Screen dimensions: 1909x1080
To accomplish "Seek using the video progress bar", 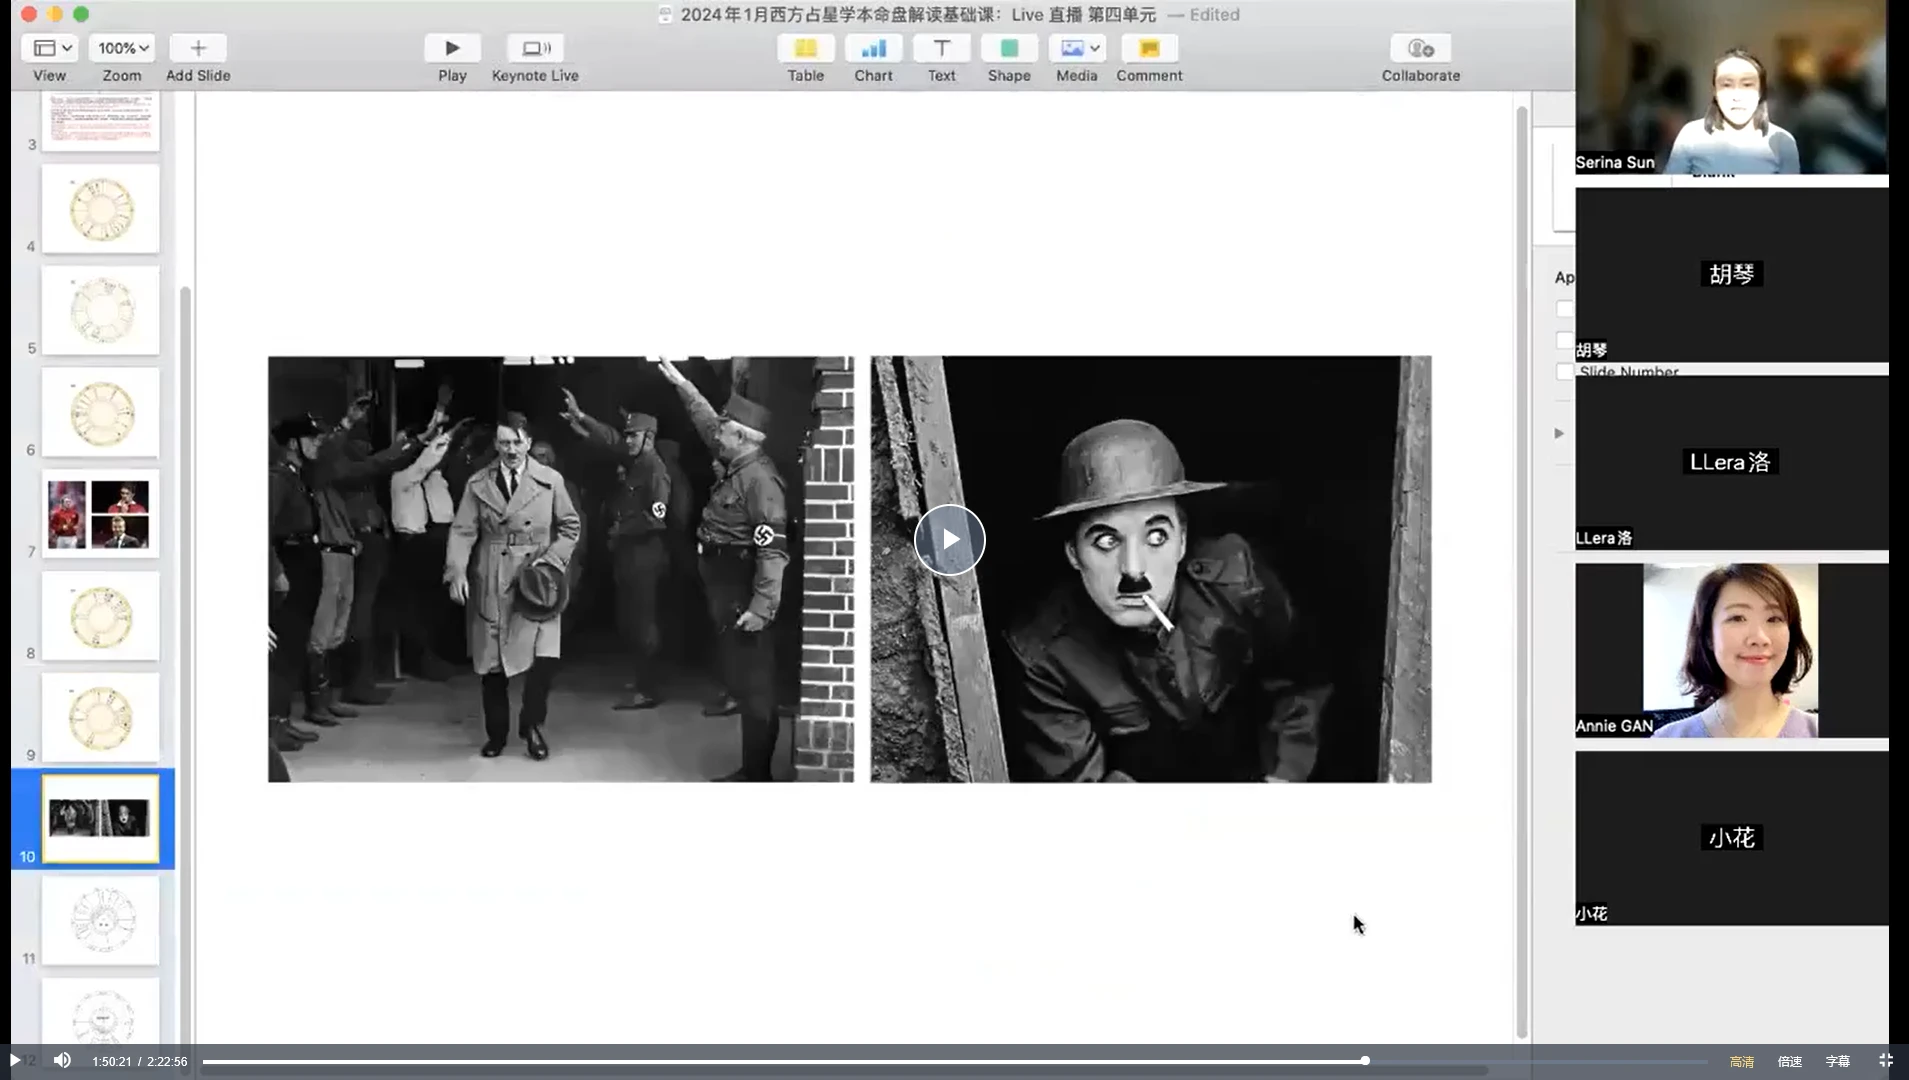I will click(955, 1061).
